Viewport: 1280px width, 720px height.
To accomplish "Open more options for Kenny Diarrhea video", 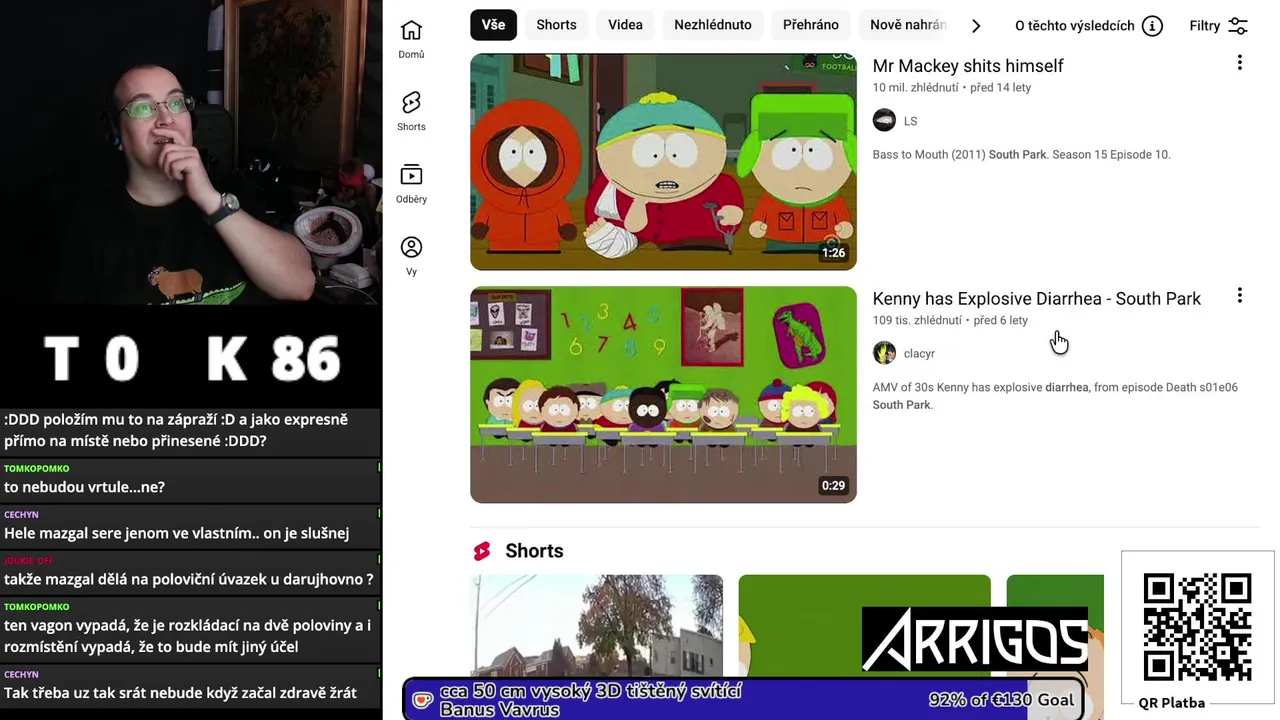I will [1239, 296].
